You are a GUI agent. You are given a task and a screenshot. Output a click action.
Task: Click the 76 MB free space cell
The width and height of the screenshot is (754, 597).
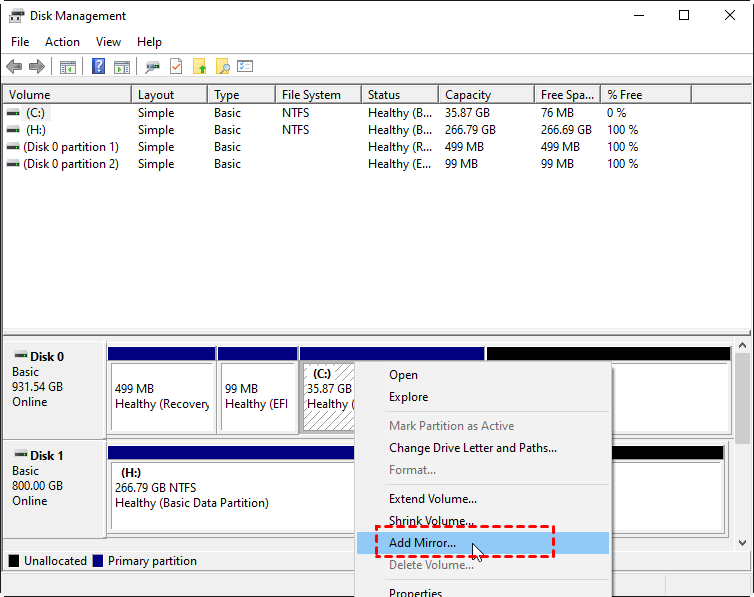[557, 113]
